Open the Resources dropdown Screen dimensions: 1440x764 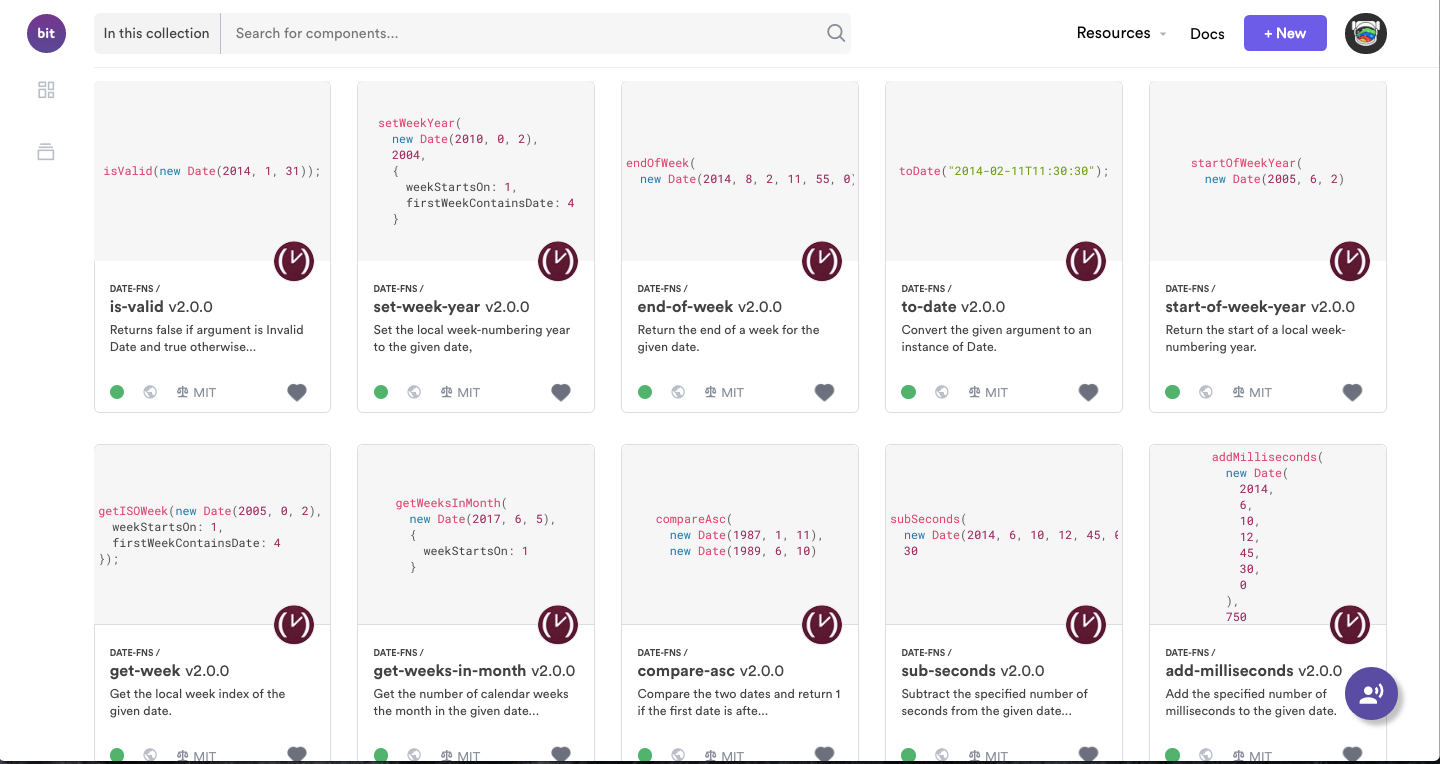(x=1121, y=33)
